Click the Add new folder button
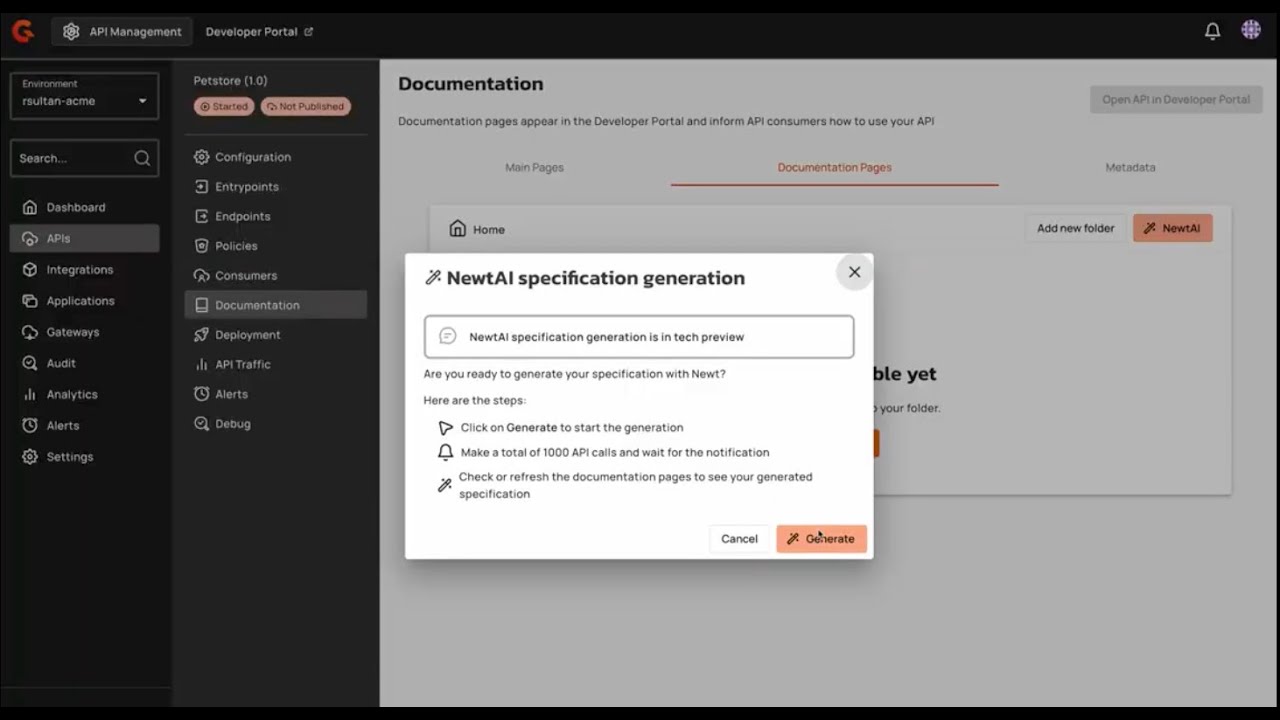The width and height of the screenshot is (1280, 720). [x=1074, y=228]
